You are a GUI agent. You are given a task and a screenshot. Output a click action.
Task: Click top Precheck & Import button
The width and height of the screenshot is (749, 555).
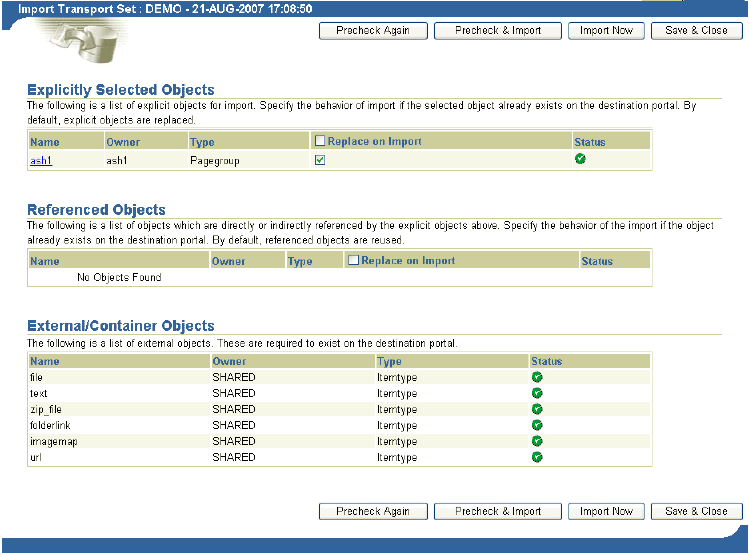[x=498, y=31]
